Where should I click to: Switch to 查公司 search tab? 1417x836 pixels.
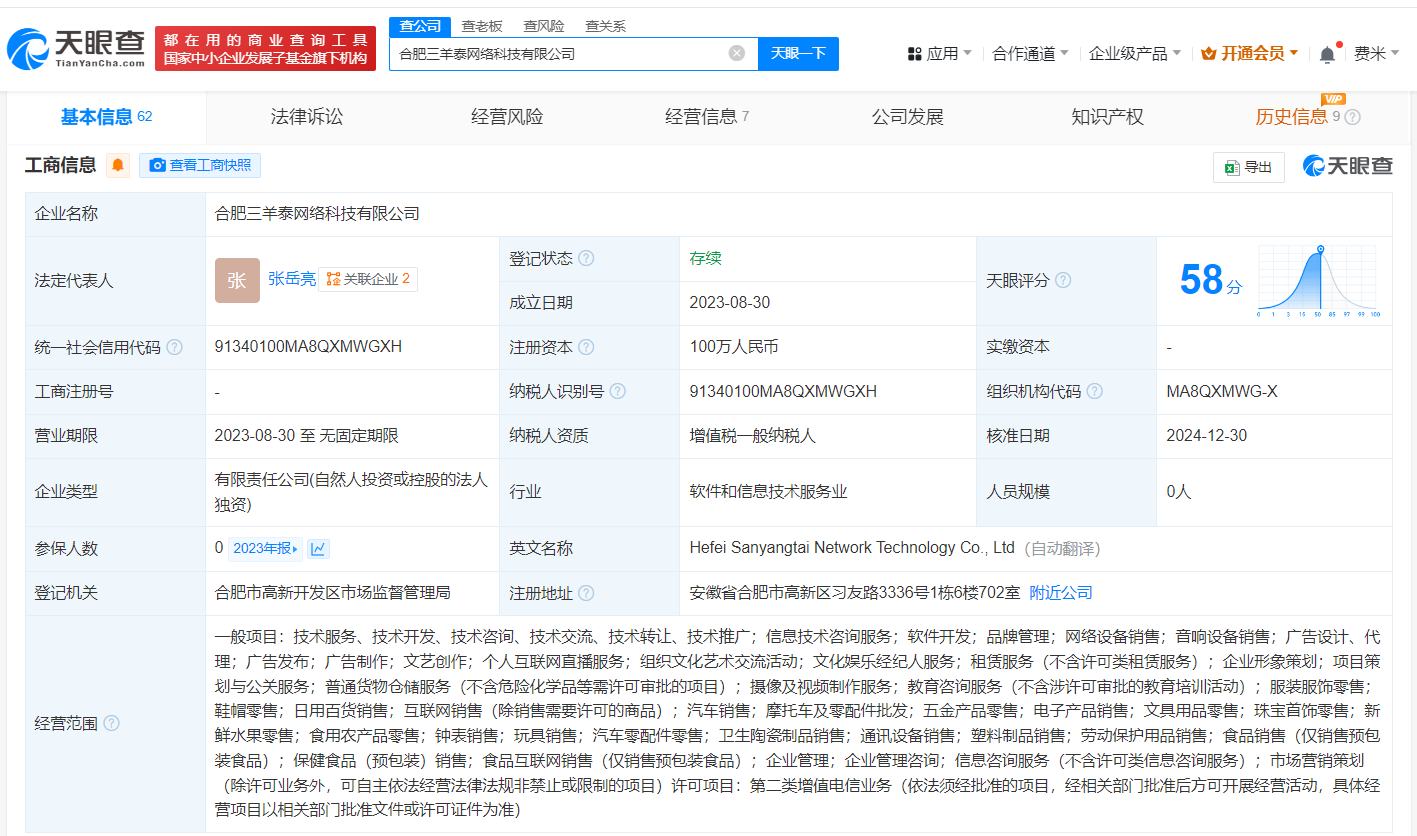tap(420, 26)
